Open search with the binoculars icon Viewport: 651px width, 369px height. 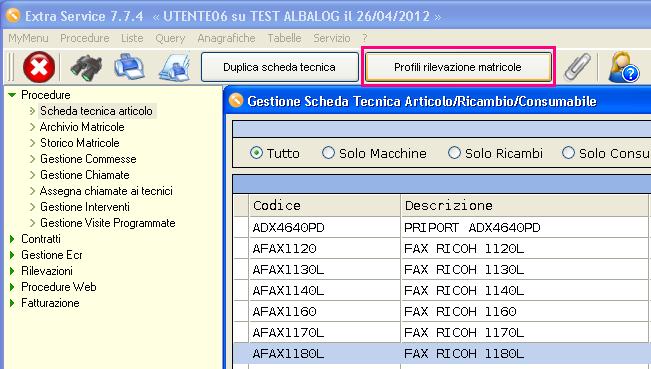click(x=86, y=67)
